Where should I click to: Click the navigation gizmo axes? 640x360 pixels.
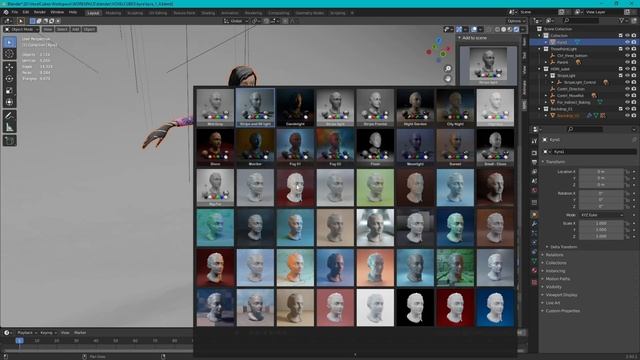[x=438, y=50]
